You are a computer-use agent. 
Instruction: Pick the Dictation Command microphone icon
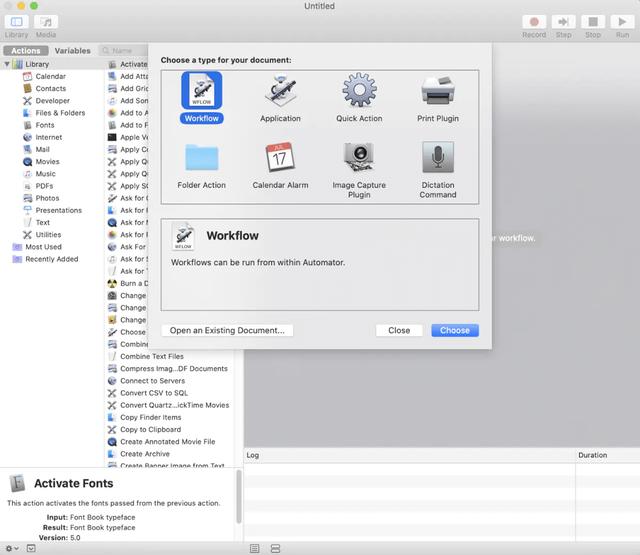point(438,157)
